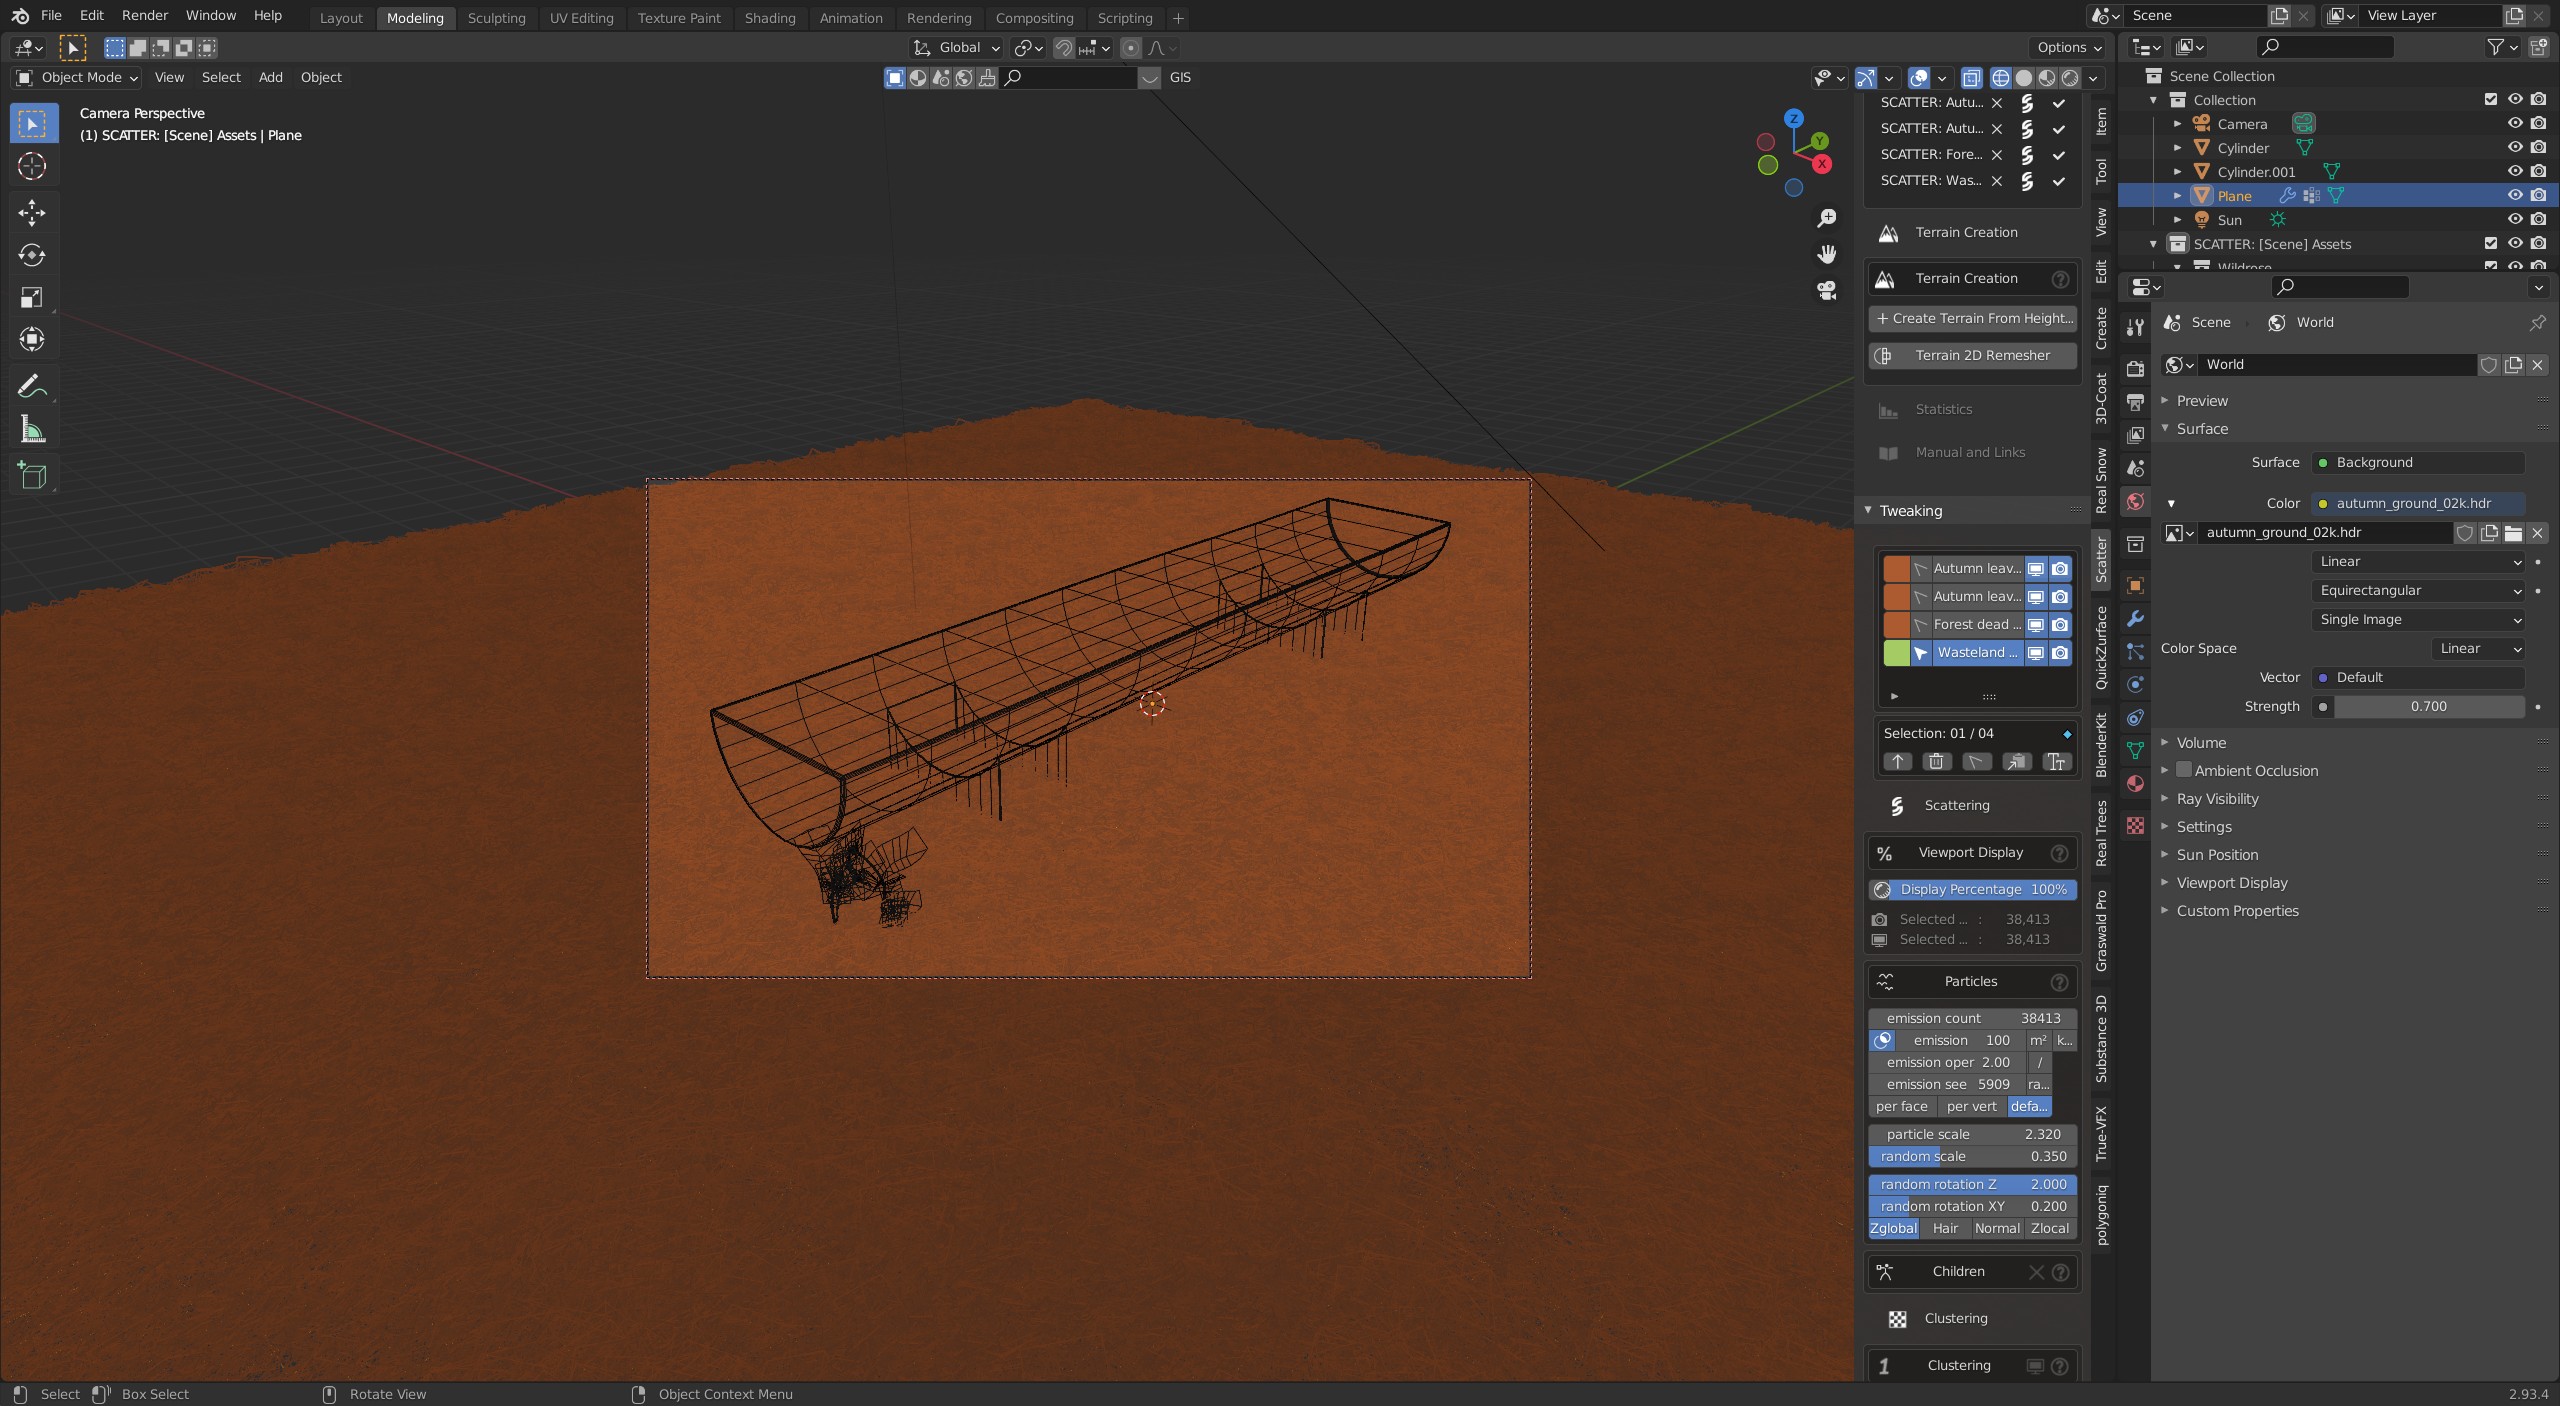Expand the Volume panel
The height and width of the screenshot is (1406, 2560).
(2201, 743)
